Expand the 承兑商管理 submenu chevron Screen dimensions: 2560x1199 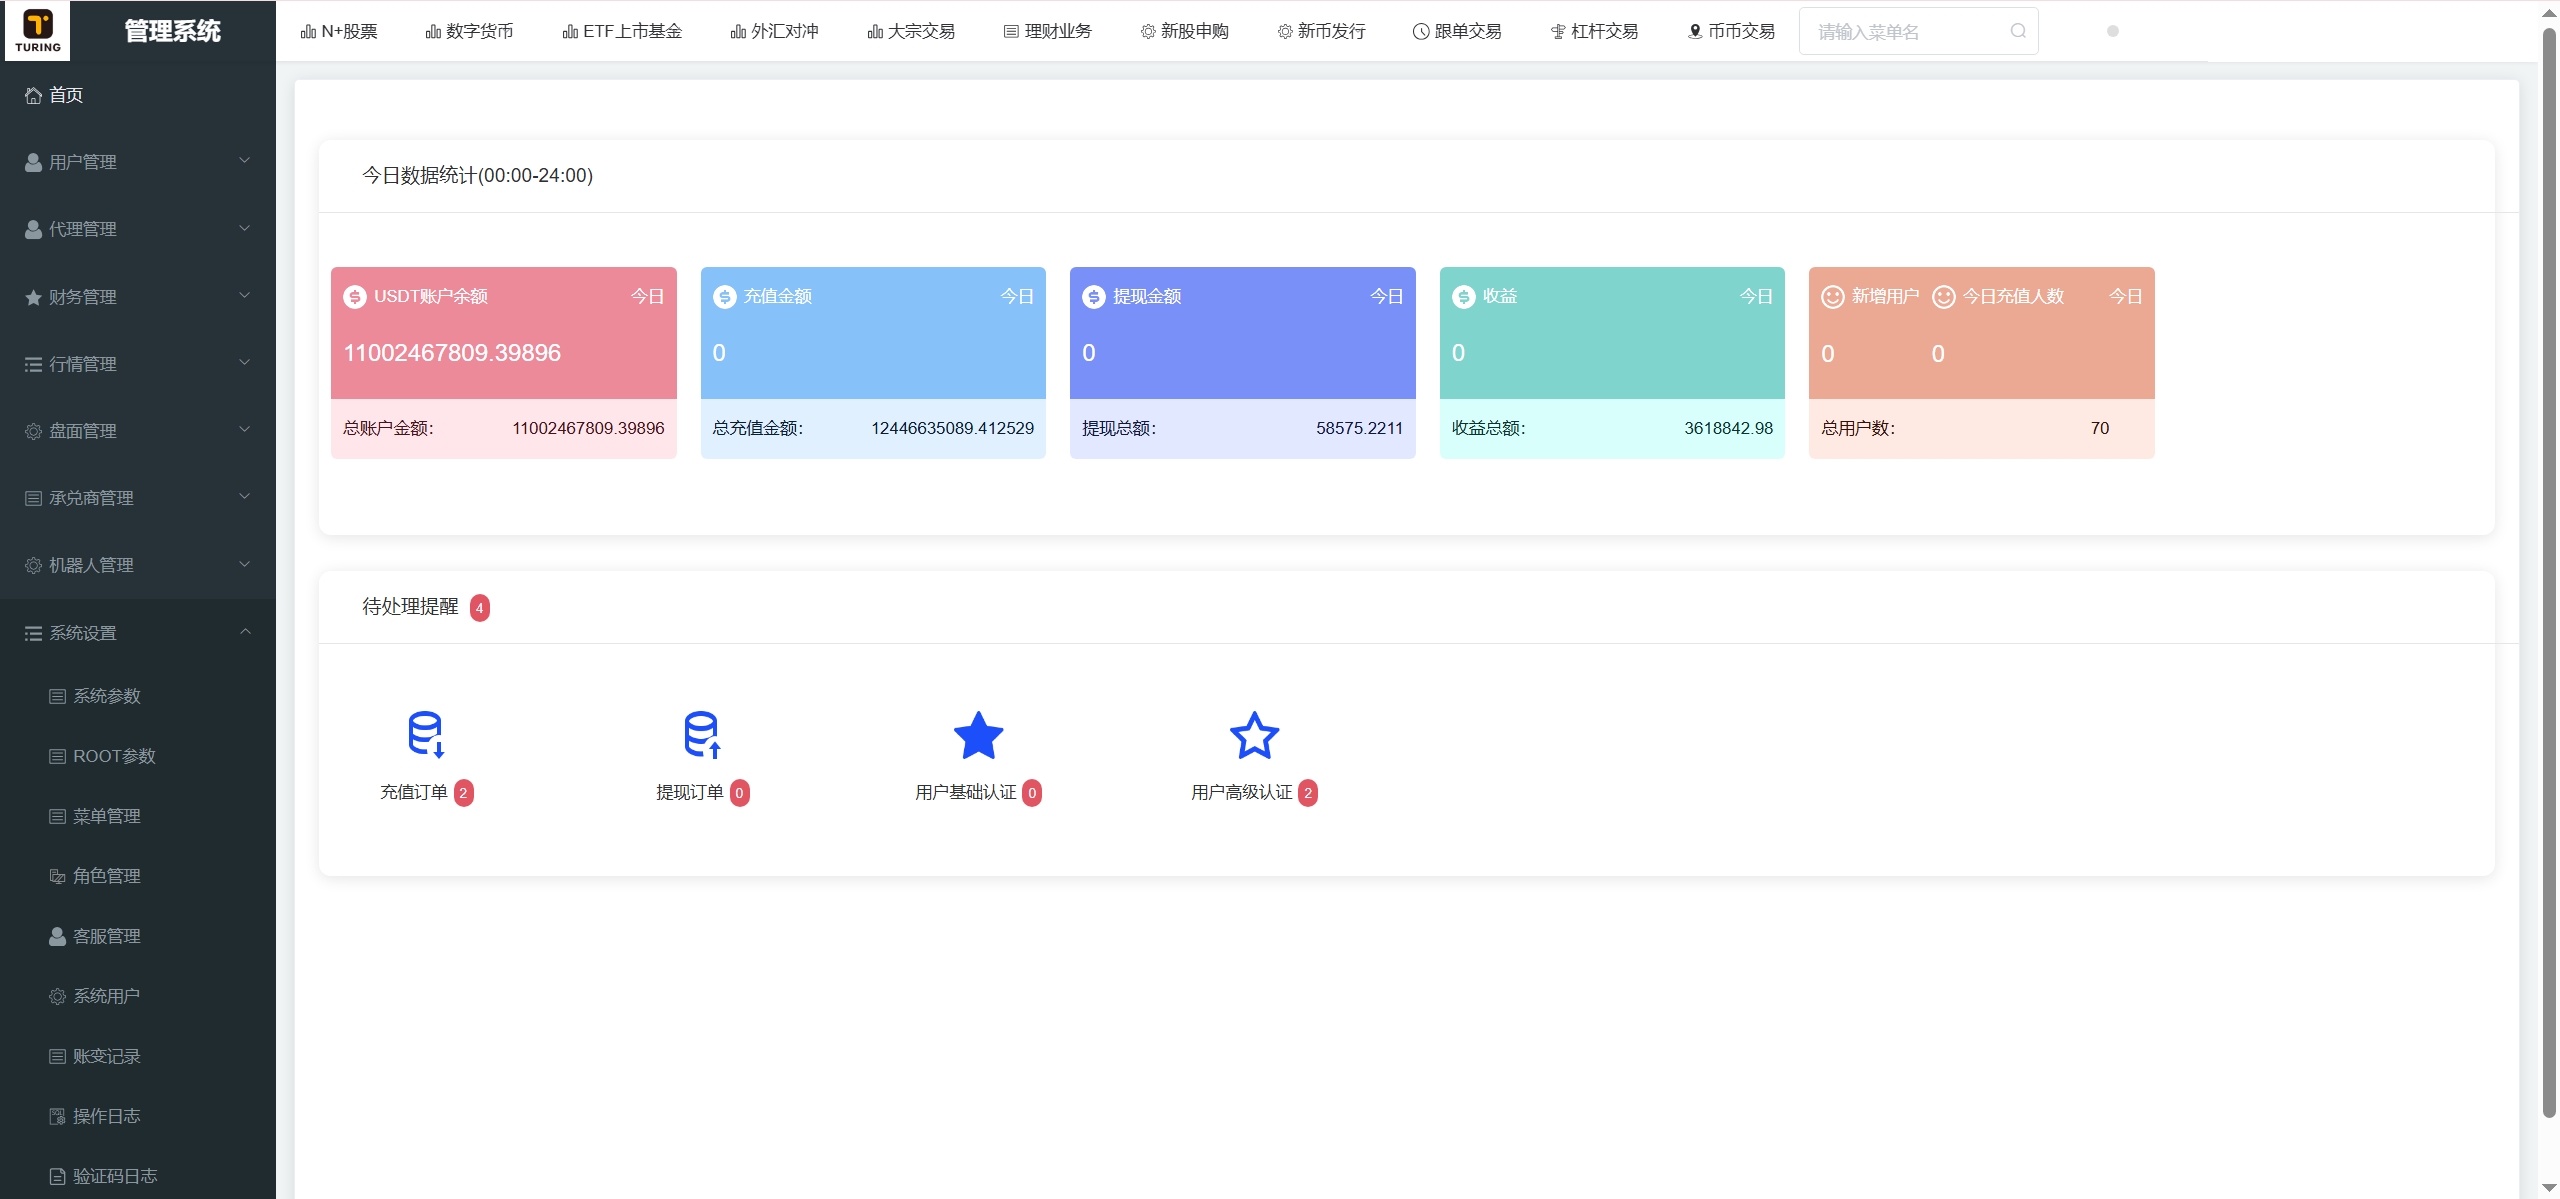point(245,496)
